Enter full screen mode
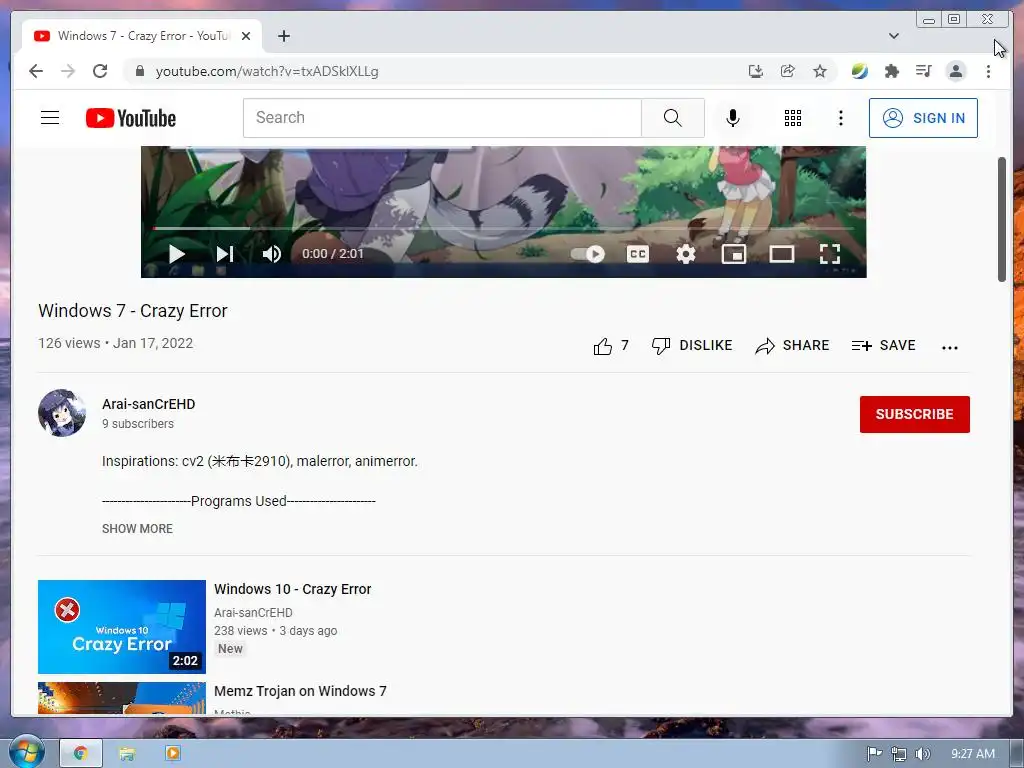This screenshot has width=1024, height=768. pos(829,254)
